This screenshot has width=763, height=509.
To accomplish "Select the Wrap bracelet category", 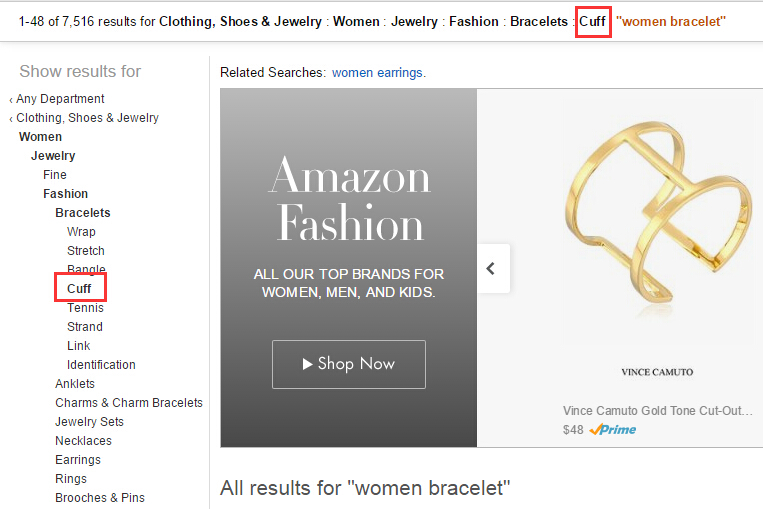I will (81, 232).
